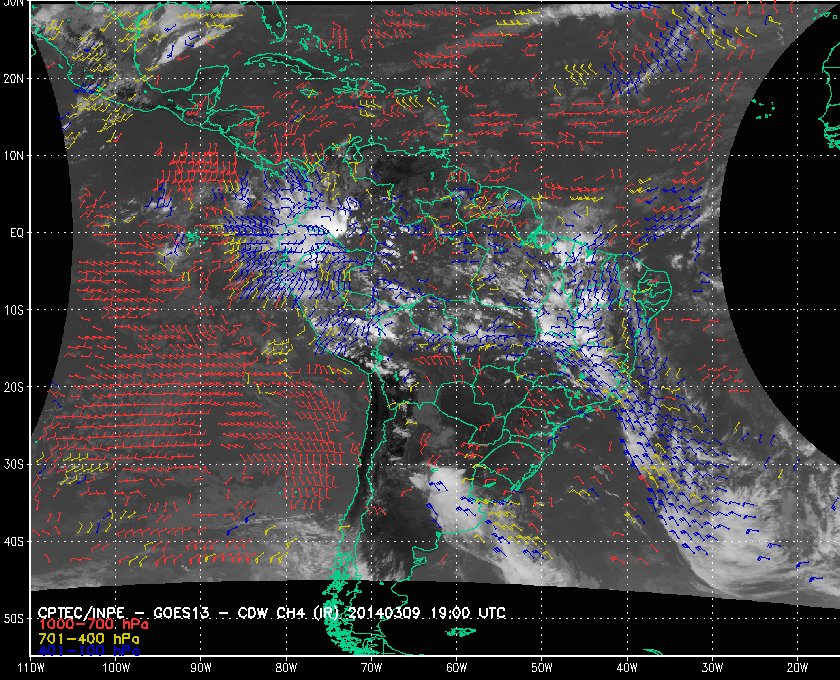The height and width of the screenshot is (680, 840).
Task: Click the 70W longitude label
Action: pos(371,667)
